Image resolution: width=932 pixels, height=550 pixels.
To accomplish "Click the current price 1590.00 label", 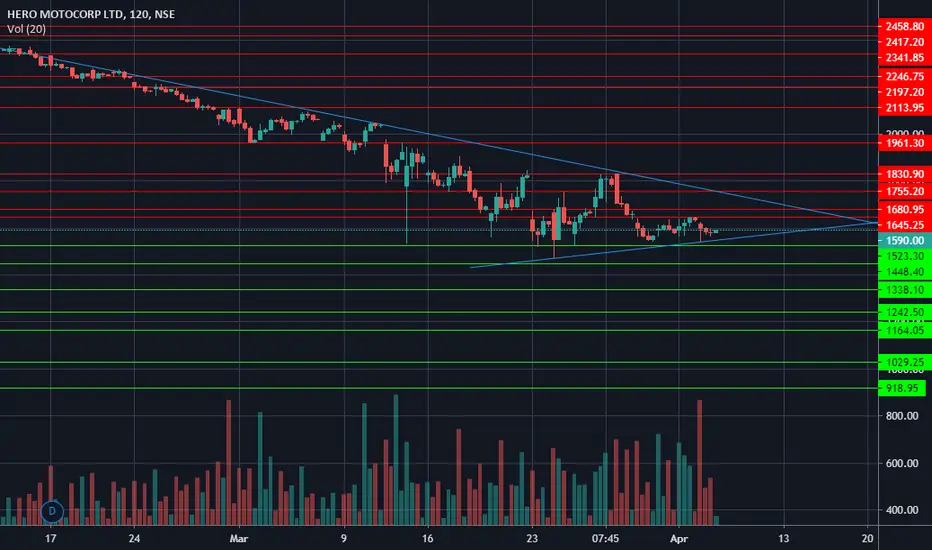I will click(905, 241).
